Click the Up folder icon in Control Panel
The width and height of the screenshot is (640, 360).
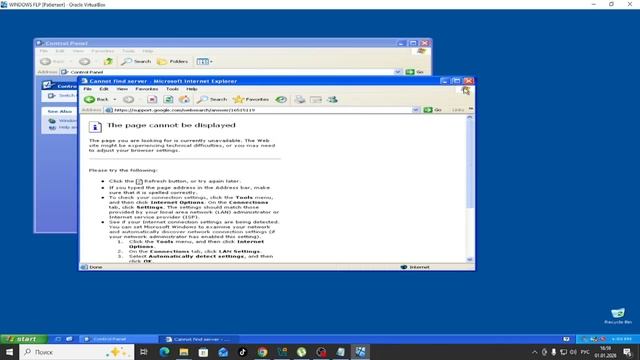point(108,61)
